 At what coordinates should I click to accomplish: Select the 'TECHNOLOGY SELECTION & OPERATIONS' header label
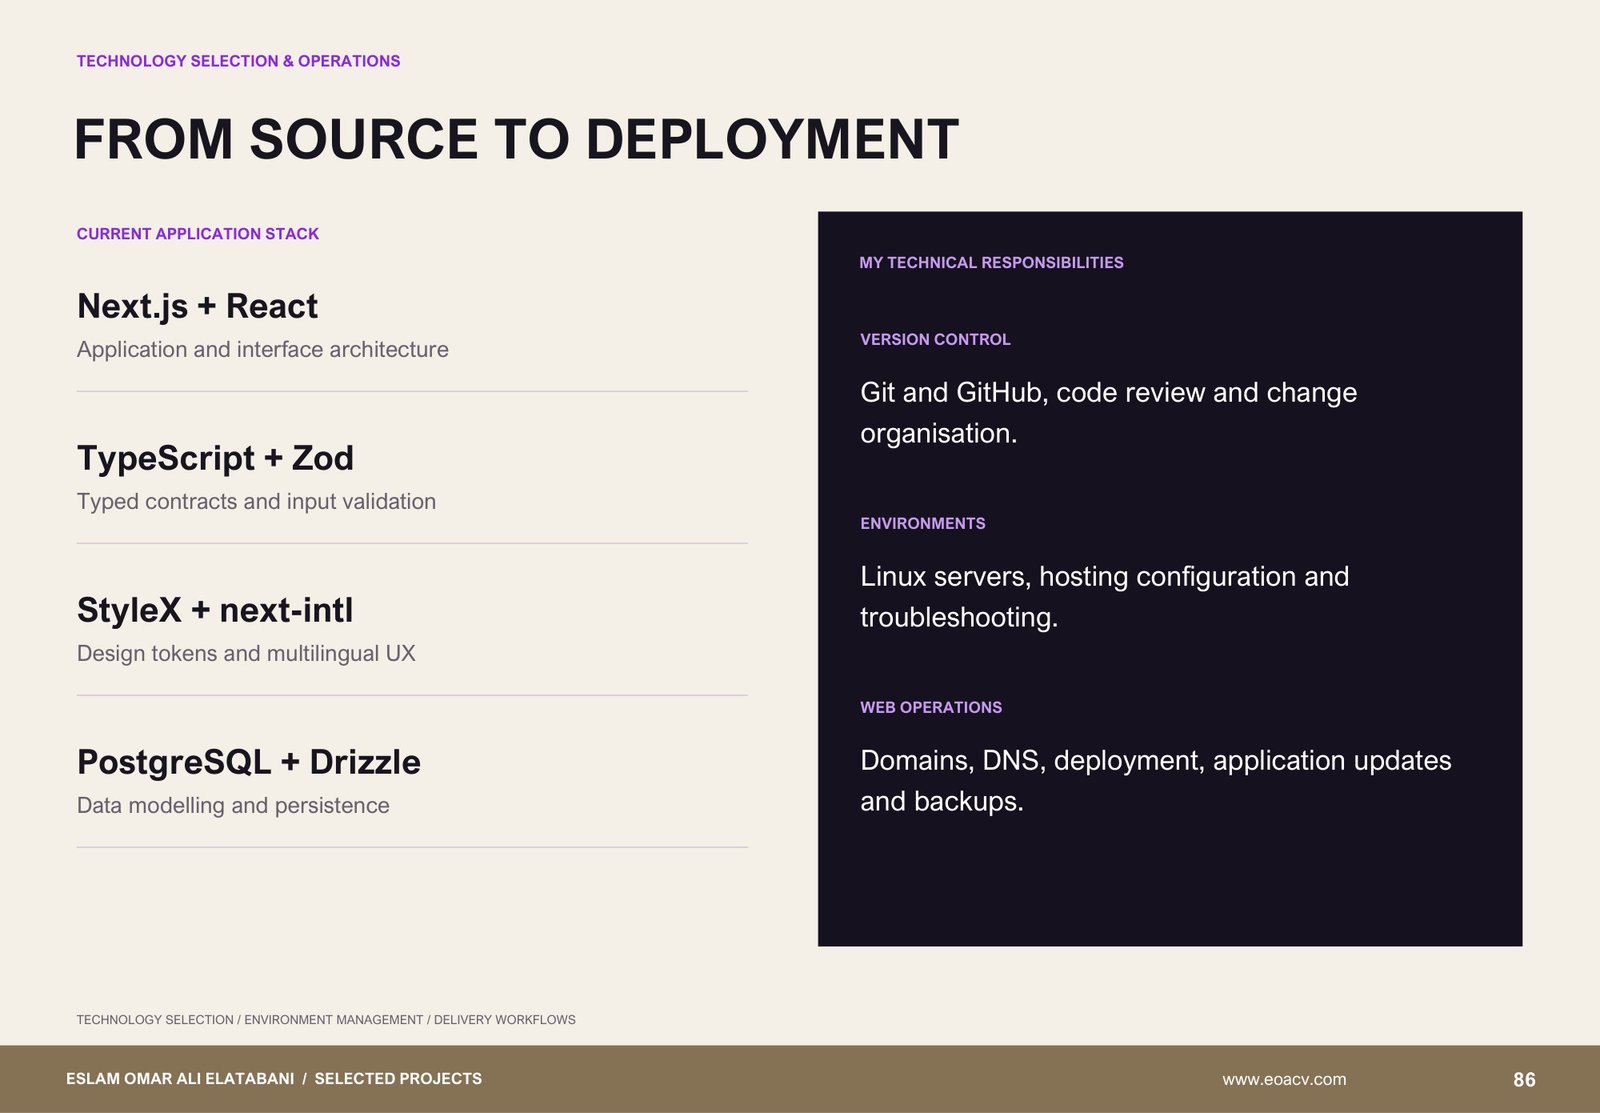(238, 61)
